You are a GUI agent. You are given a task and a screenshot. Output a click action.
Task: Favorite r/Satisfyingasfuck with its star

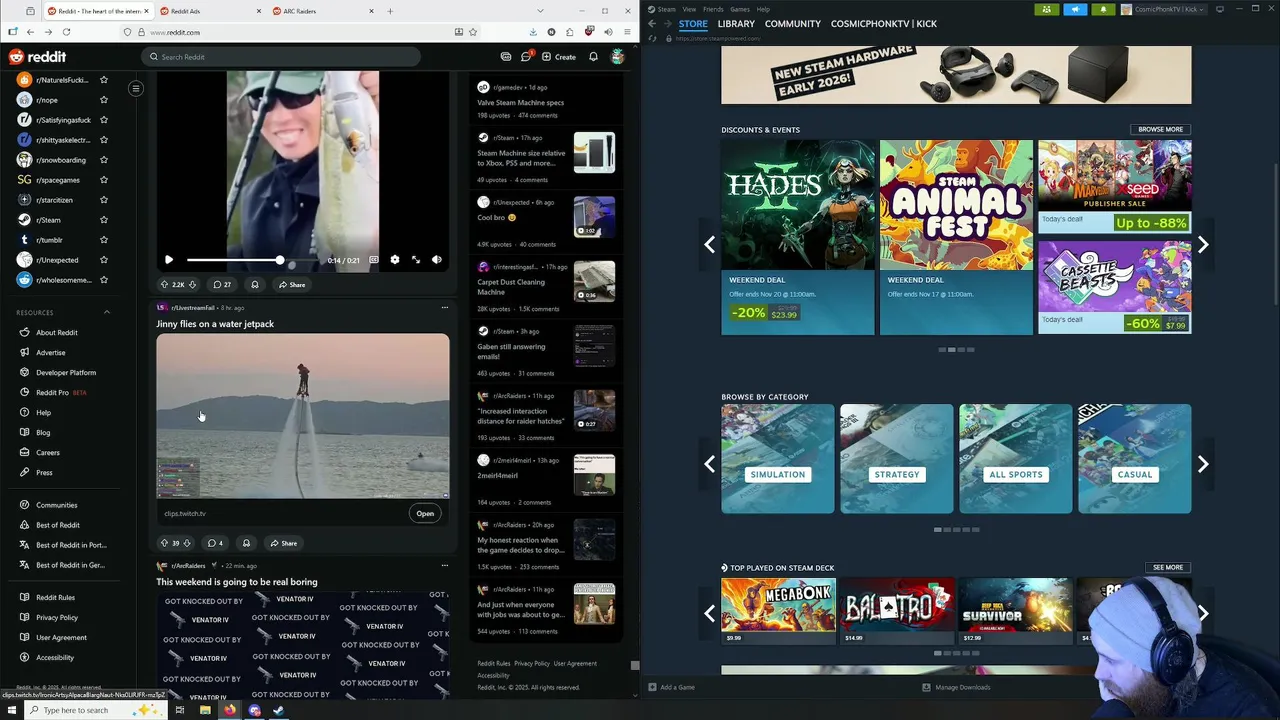click(104, 120)
